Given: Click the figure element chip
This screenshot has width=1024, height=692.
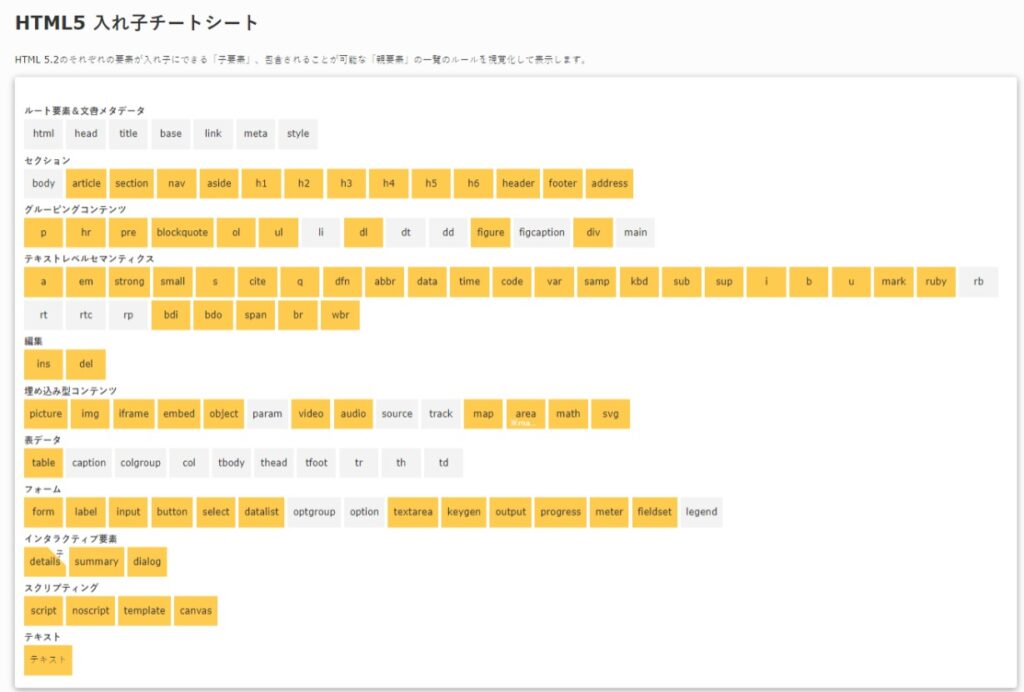Looking at the screenshot, I should pyautogui.click(x=490, y=232).
